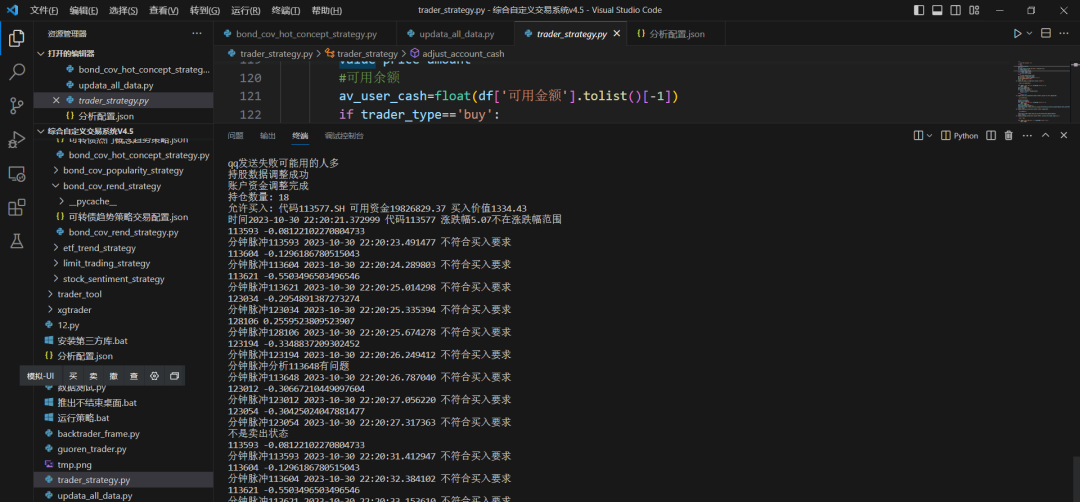Screen dimensions: 1080x502
Task: Split the terminal icon
Action: (918, 136)
